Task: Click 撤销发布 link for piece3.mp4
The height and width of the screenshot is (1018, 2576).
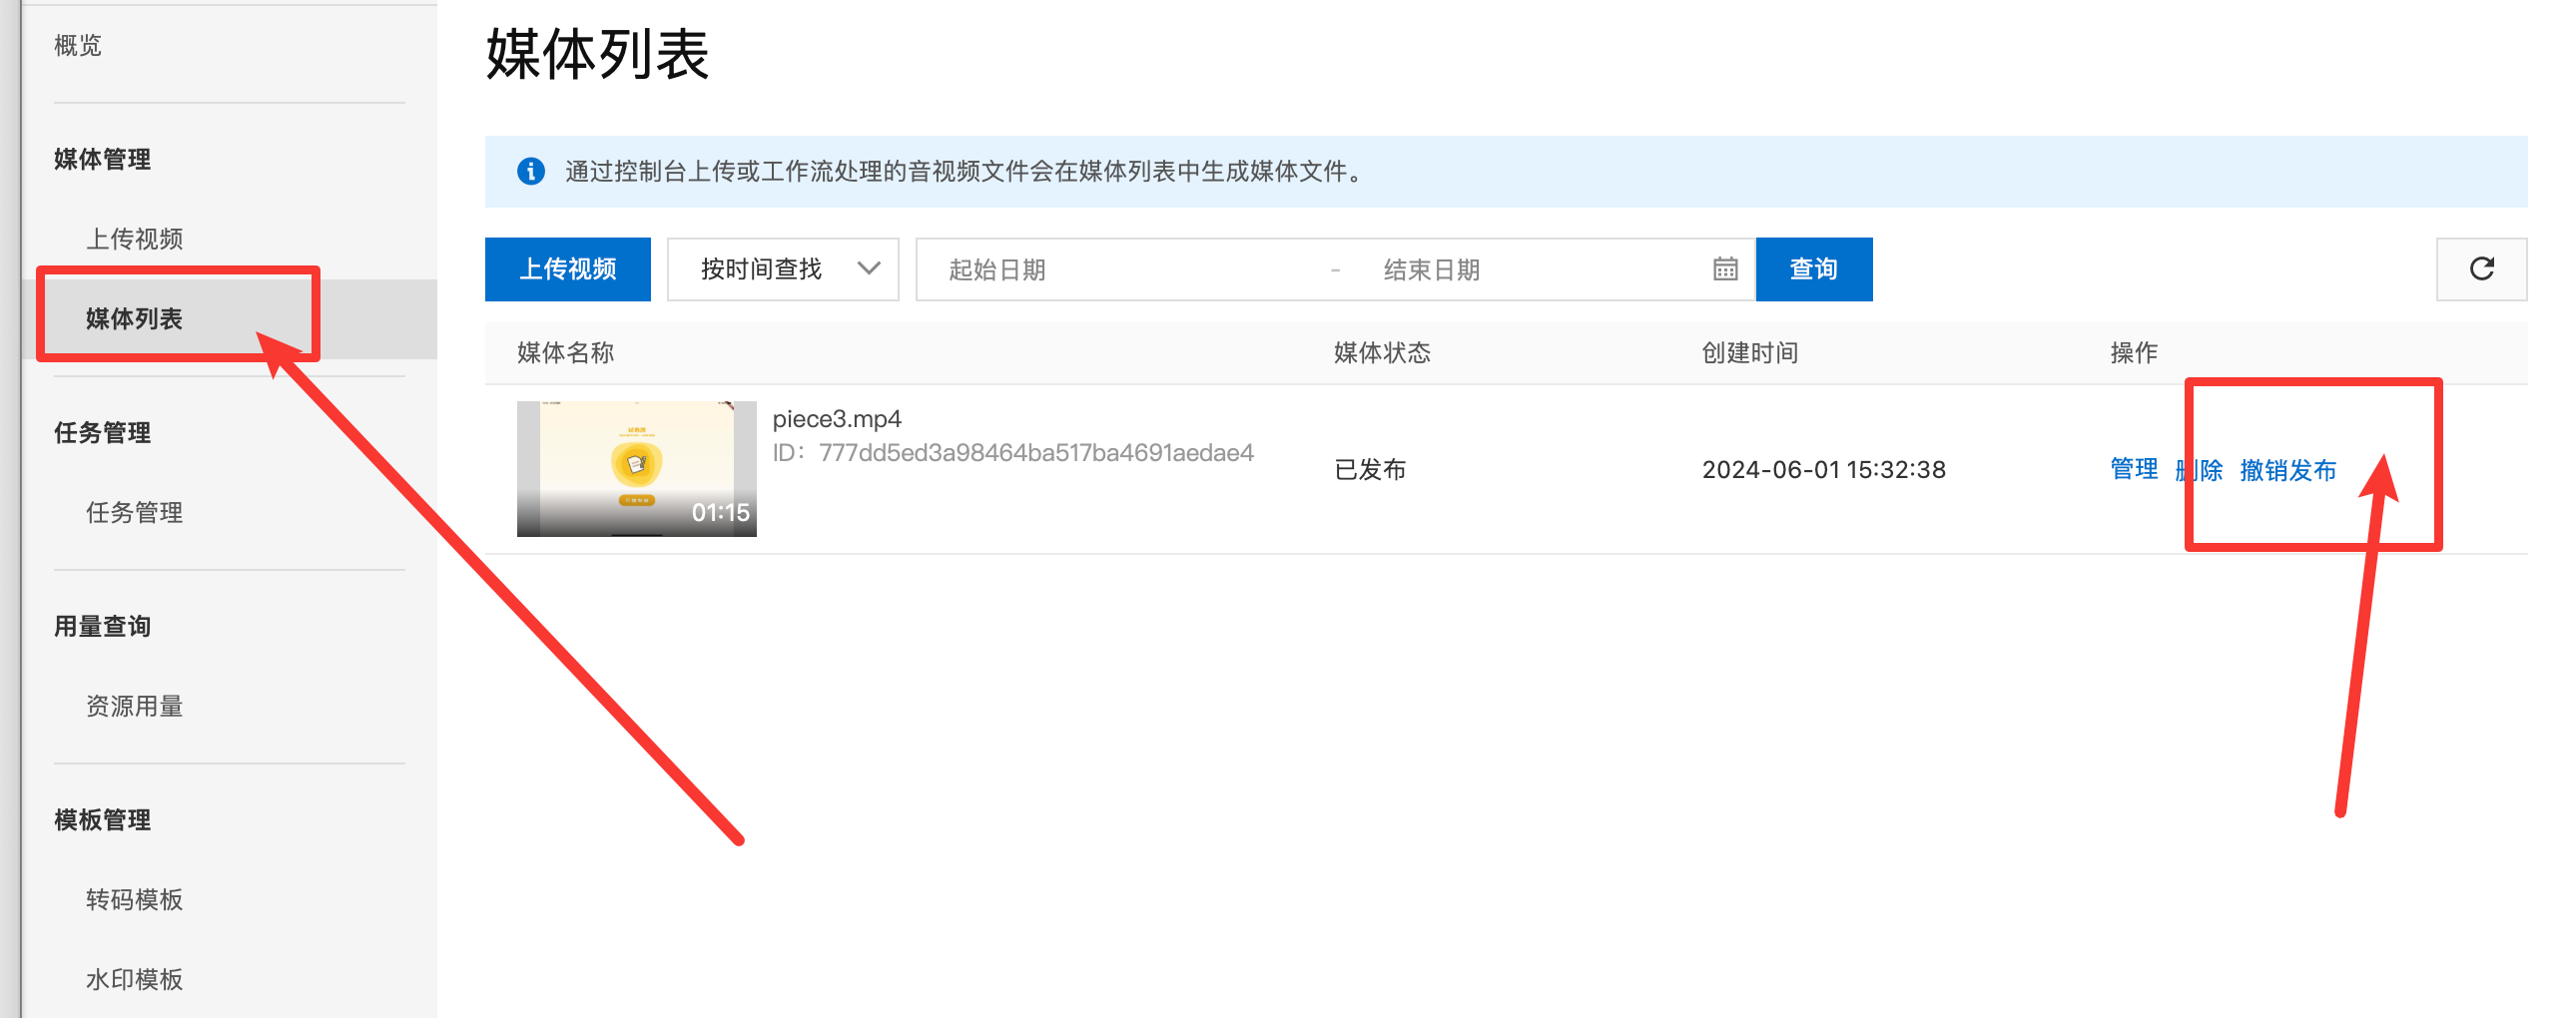Action: [x=2288, y=470]
